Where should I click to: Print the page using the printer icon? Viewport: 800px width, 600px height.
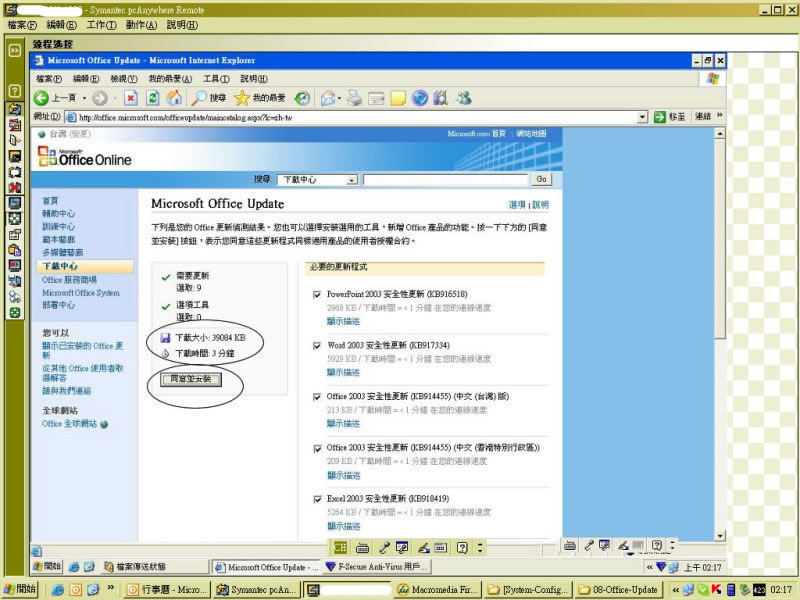[355, 98]
